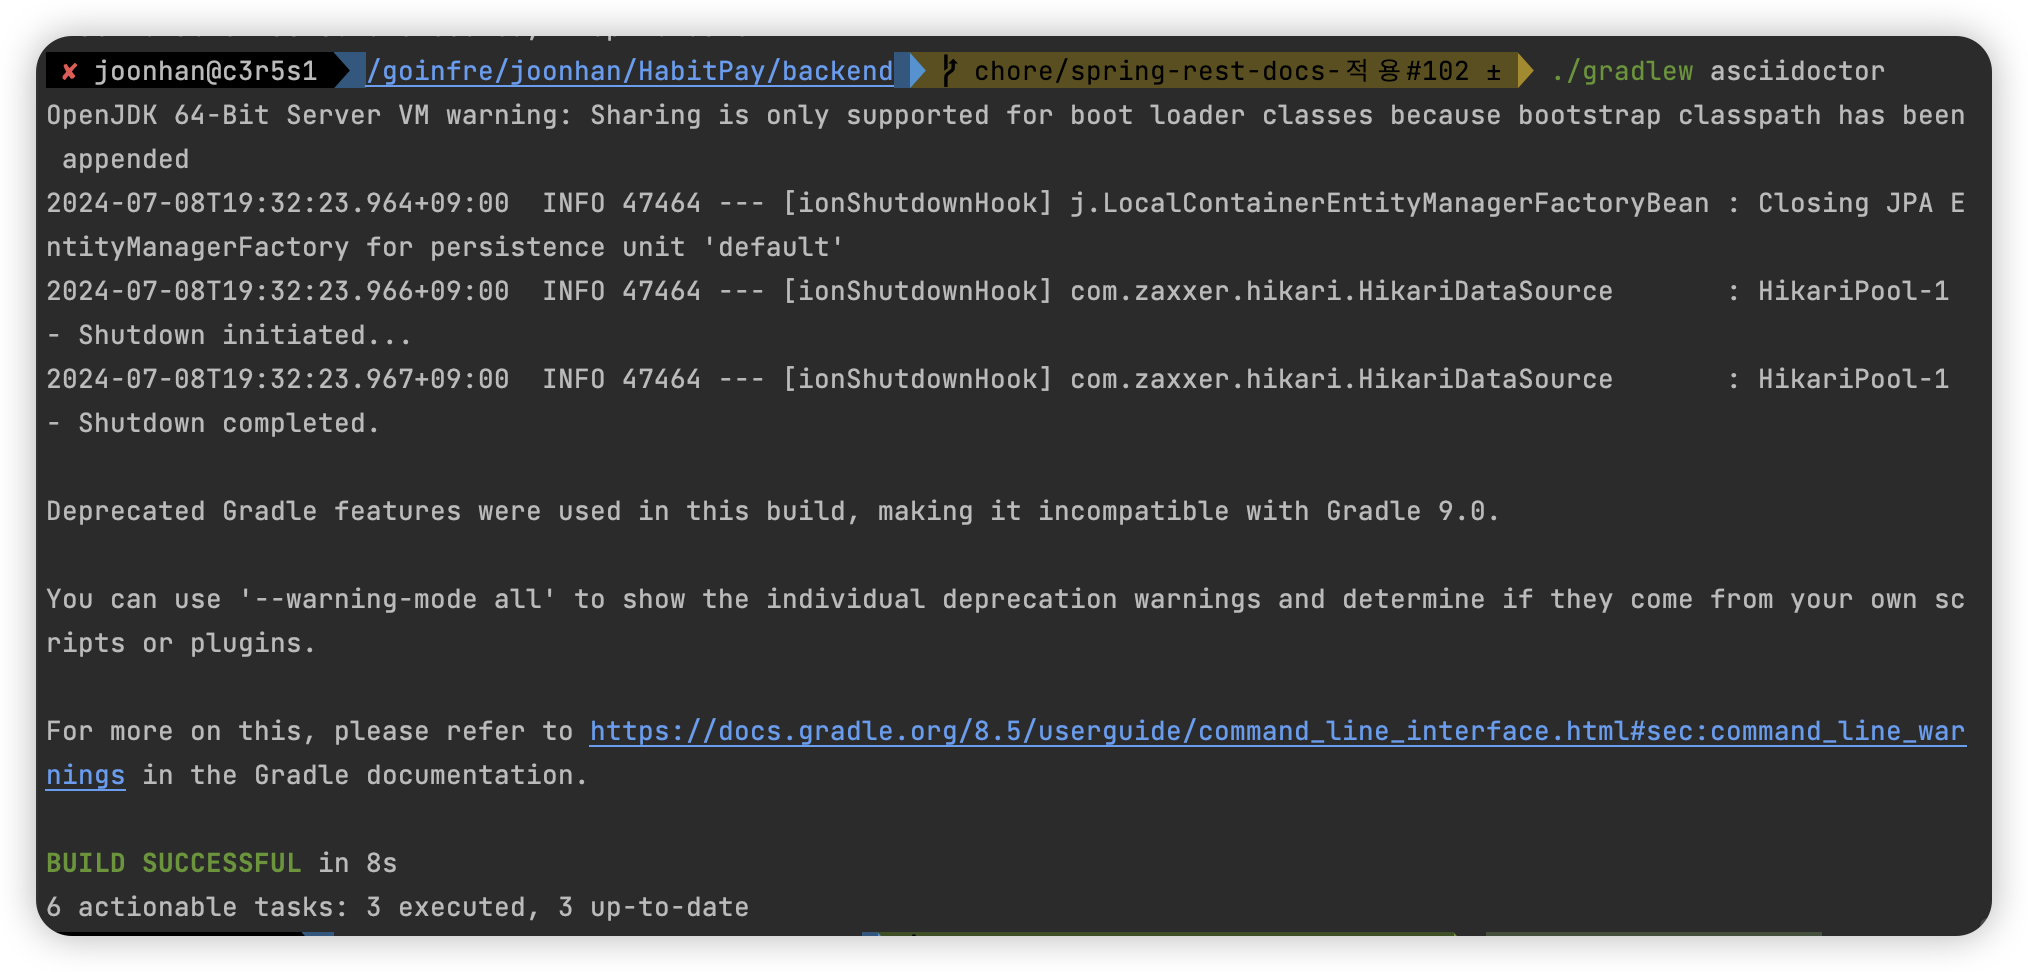Viewport: 2028px width, 972px height.
Task: Click the BUILD SUCCESSFUL message
Action: point(174,863)
